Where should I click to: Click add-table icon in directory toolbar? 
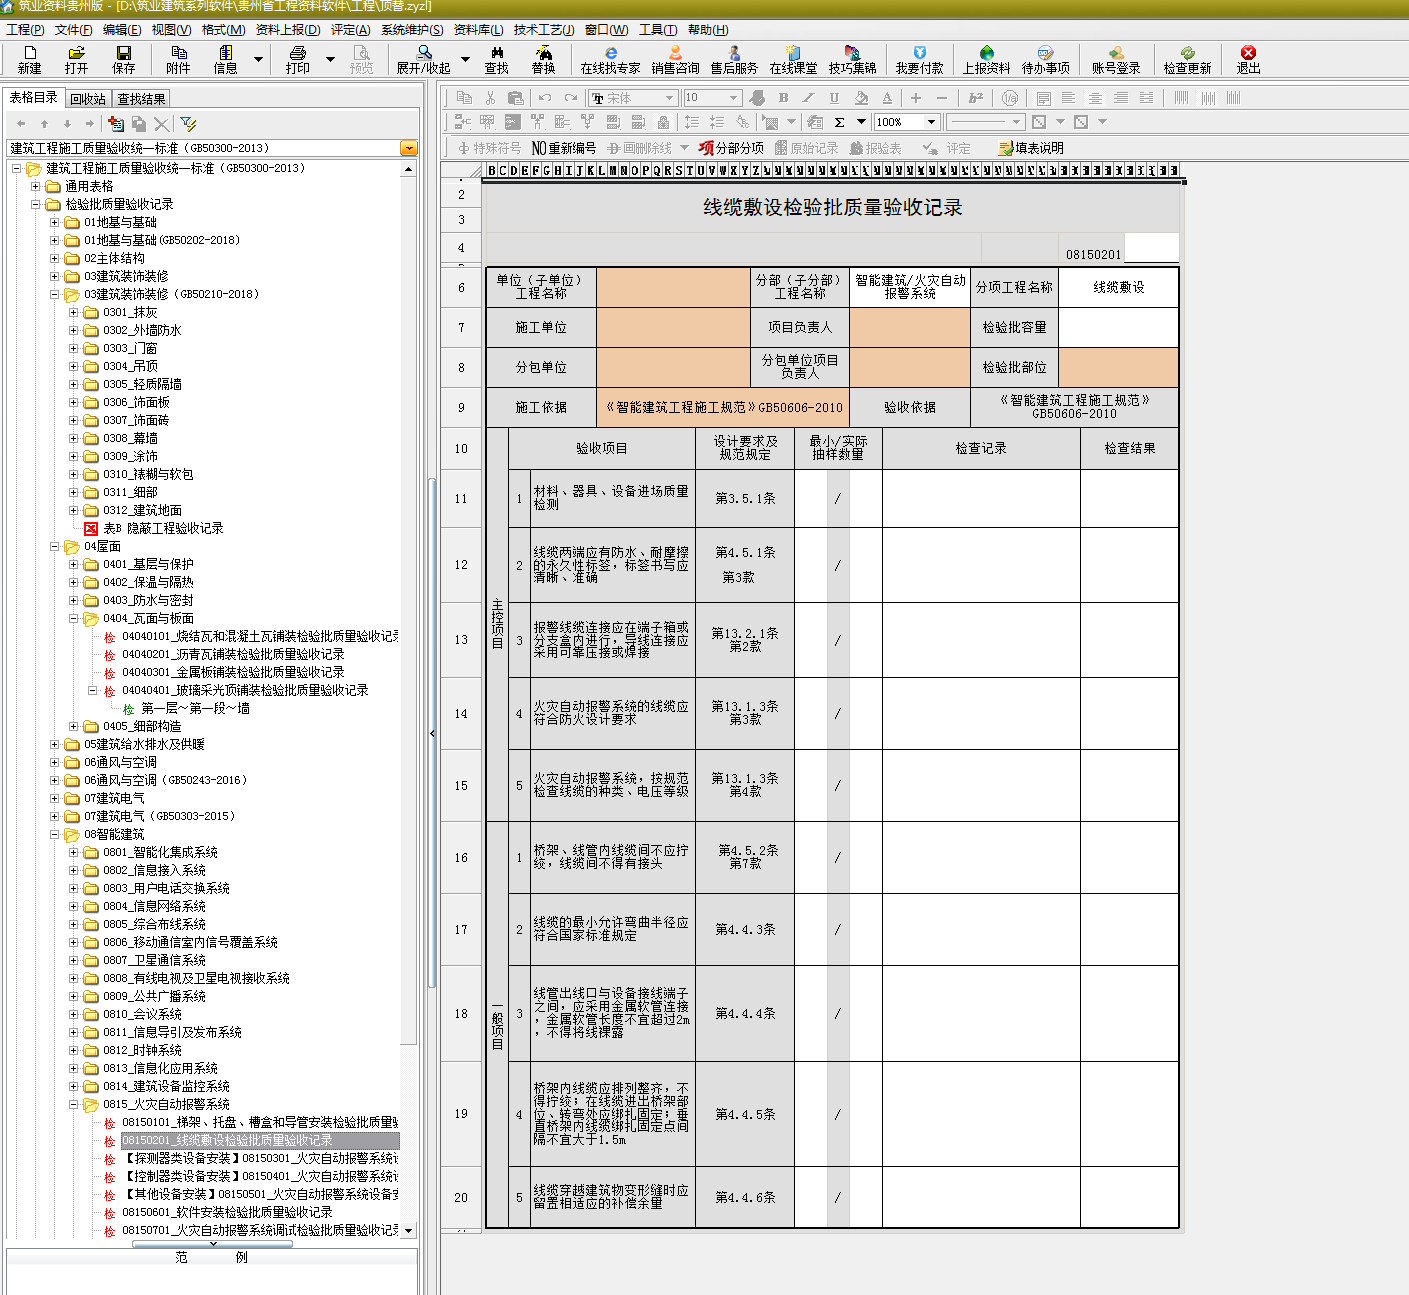point(116,123)
